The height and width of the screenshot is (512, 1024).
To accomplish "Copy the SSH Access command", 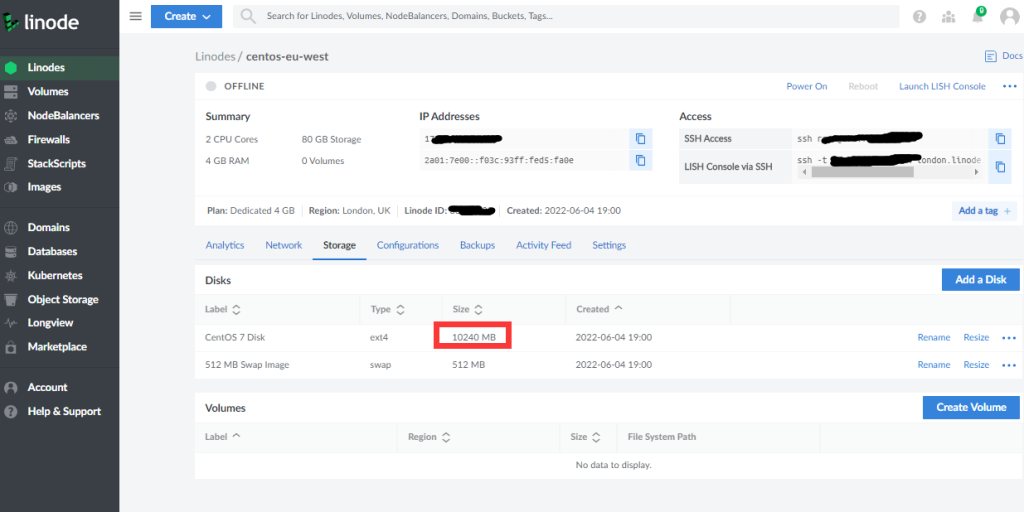I will click(1000, 138).
